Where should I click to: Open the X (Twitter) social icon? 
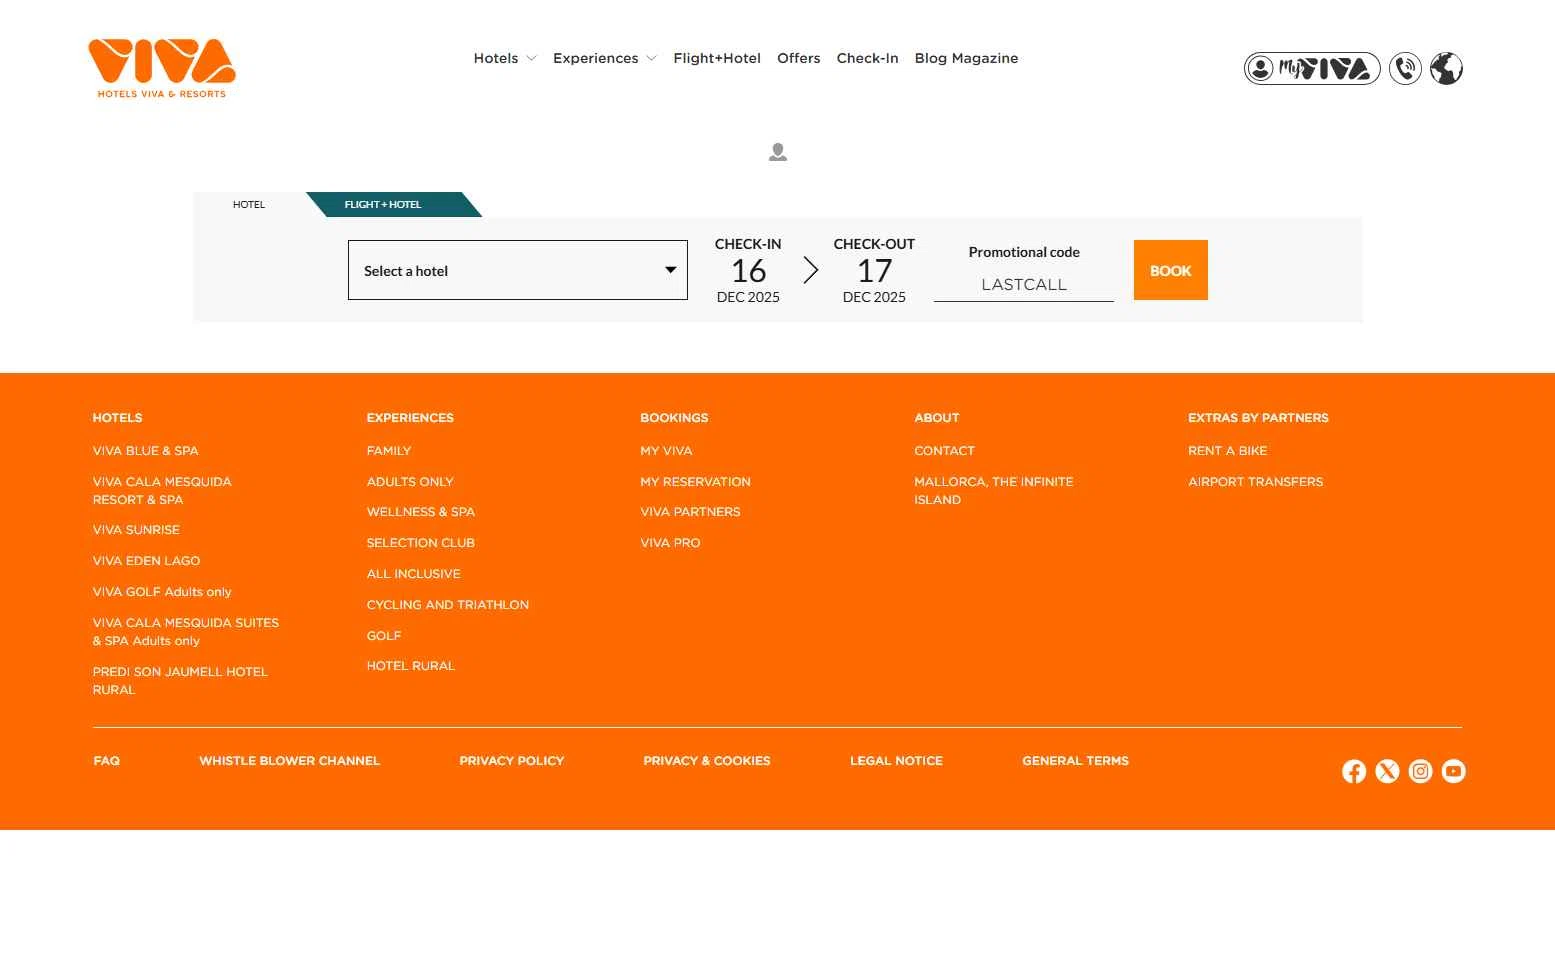point(1387,771)
